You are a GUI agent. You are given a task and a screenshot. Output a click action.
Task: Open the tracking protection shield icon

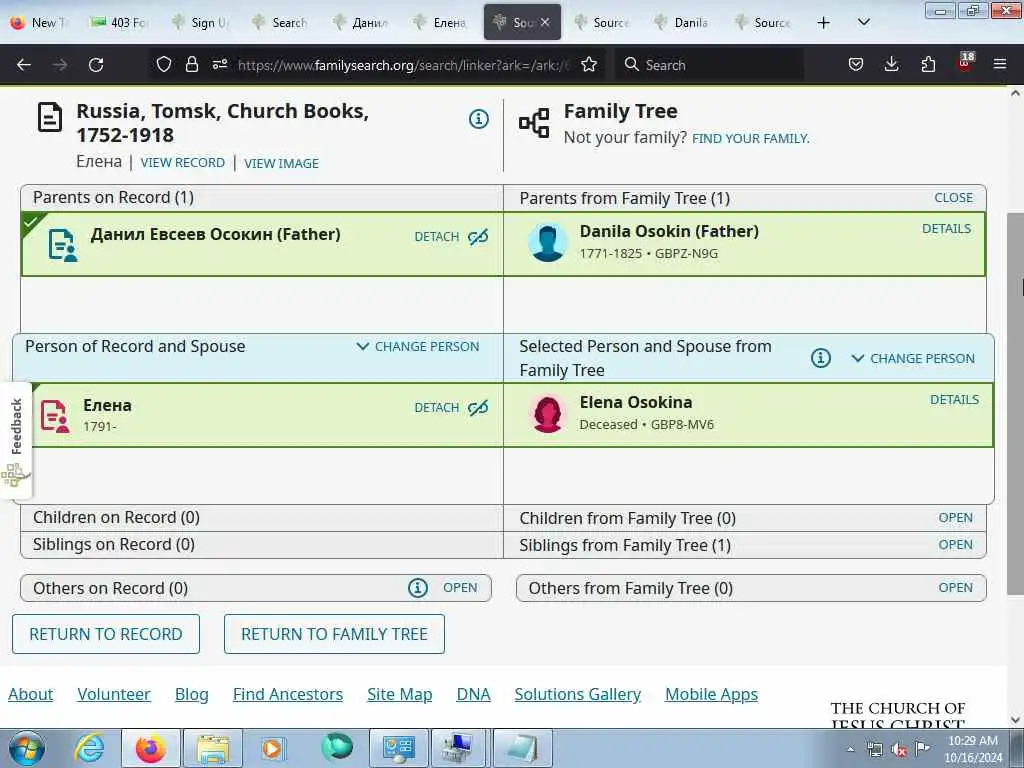click(164, 65)
